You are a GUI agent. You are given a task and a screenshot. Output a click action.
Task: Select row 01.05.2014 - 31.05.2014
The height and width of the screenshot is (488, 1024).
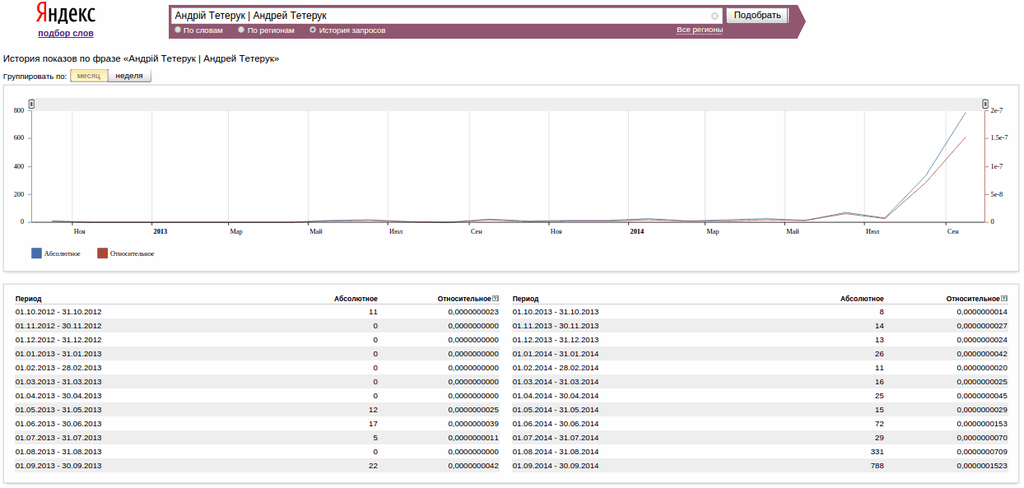point(760,410)
